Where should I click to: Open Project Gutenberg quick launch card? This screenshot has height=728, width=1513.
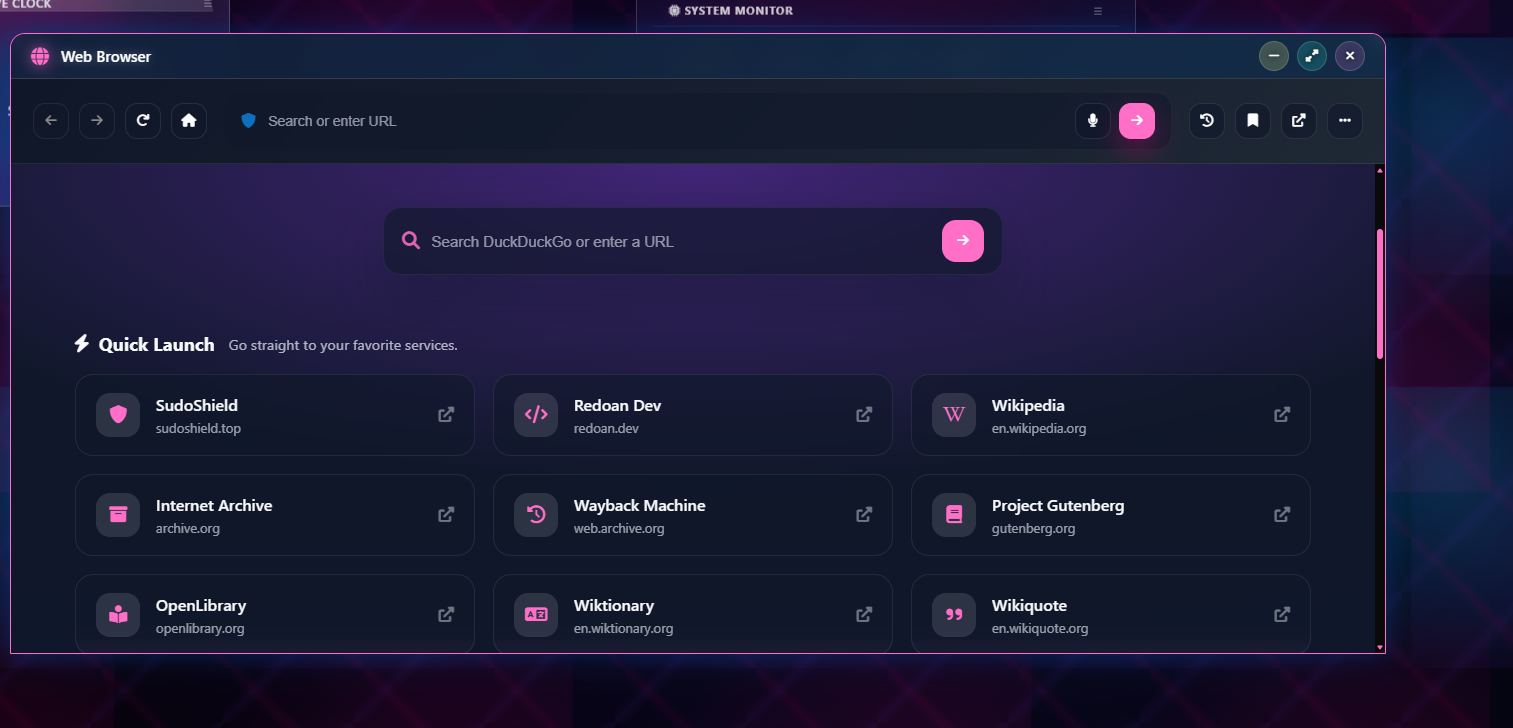pos(1110,515)
